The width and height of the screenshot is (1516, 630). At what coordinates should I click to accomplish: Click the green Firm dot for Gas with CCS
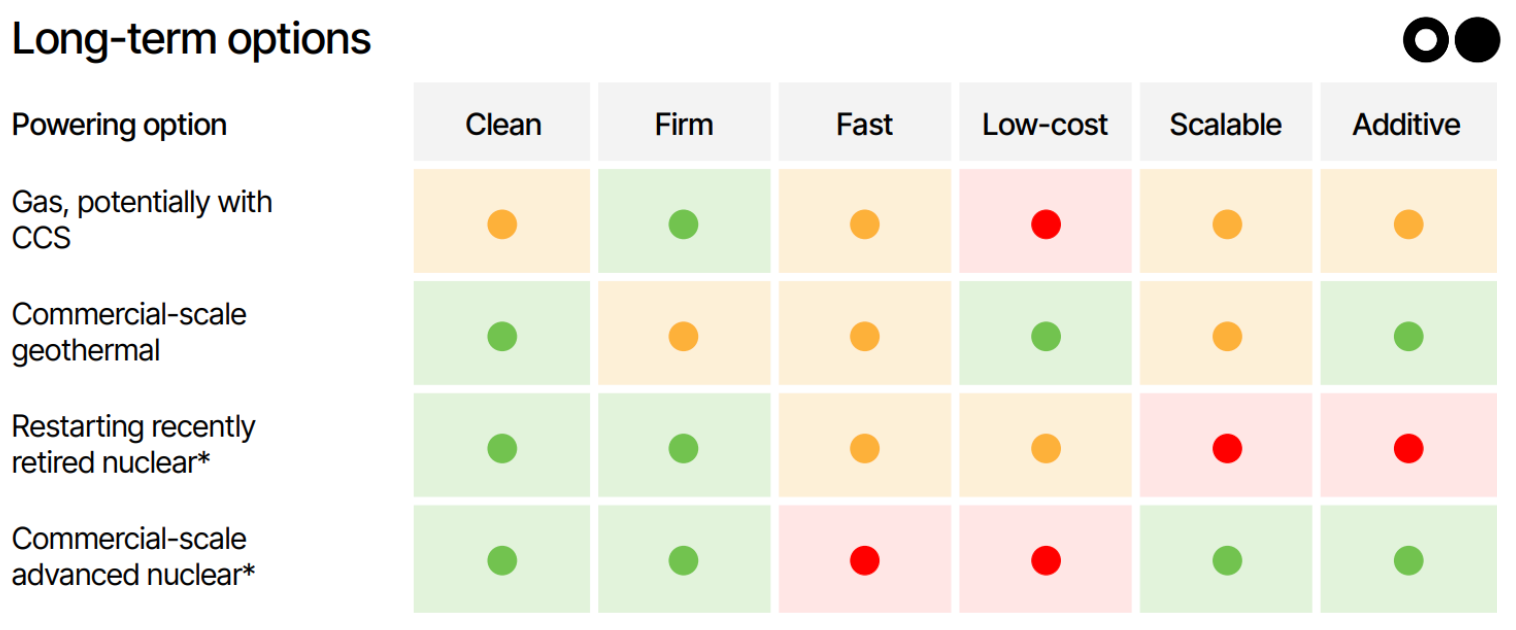(x=684, y=223)
